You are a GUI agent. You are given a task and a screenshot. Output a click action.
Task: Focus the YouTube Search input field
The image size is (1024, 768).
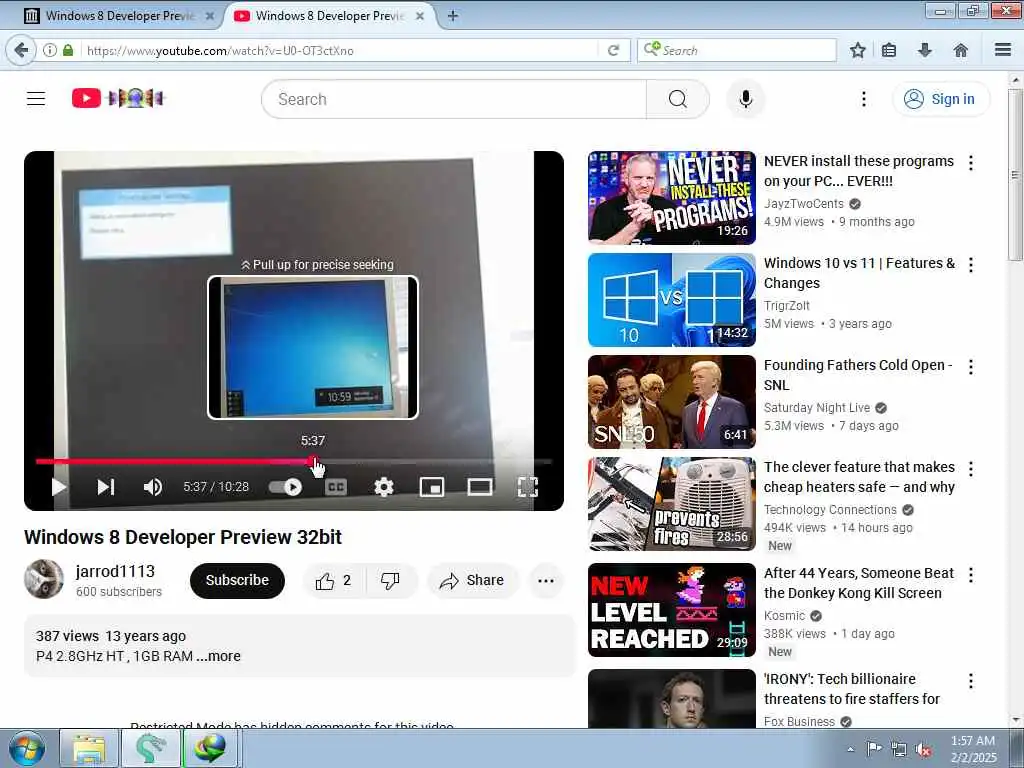(454, 99)
